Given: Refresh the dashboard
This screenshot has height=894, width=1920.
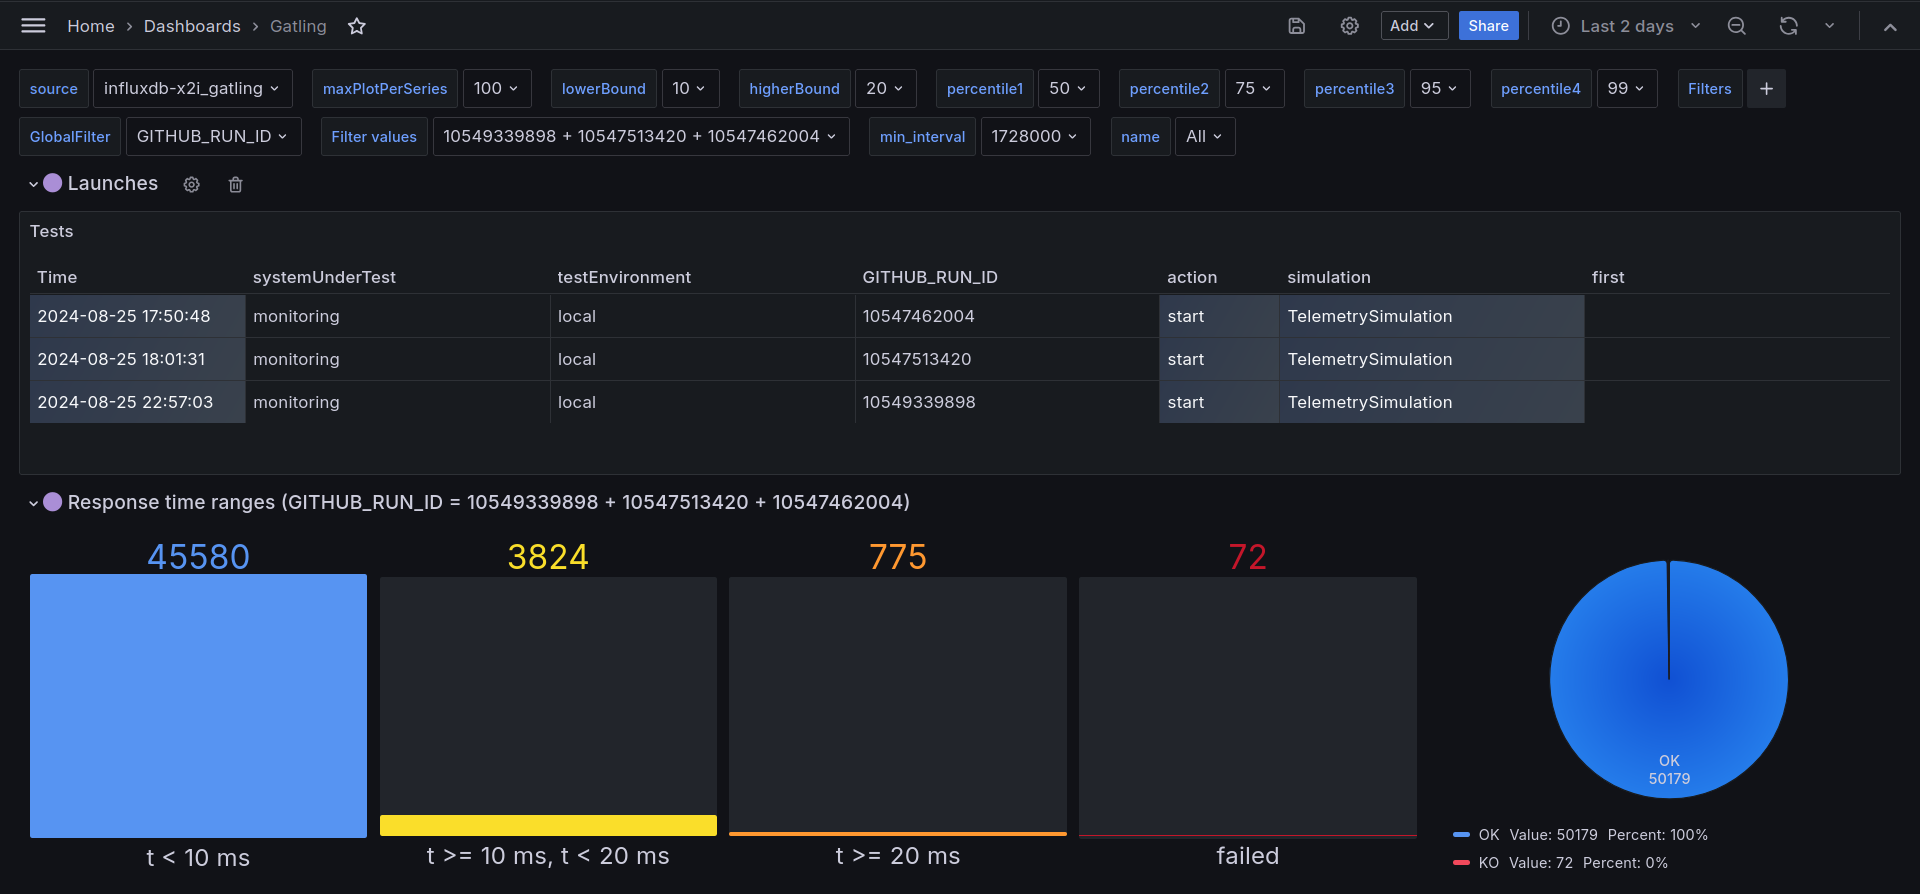Looking at the screenshot, I should tap(1789, 26).
